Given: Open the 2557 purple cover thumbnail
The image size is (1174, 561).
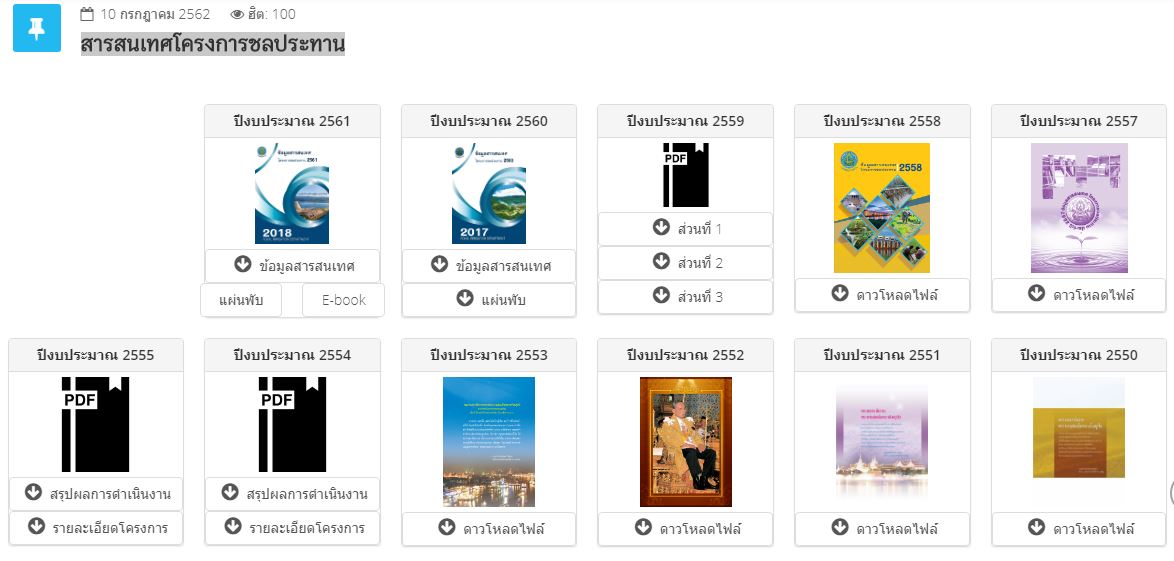Looking at the screenshot, I should 1079,208.
